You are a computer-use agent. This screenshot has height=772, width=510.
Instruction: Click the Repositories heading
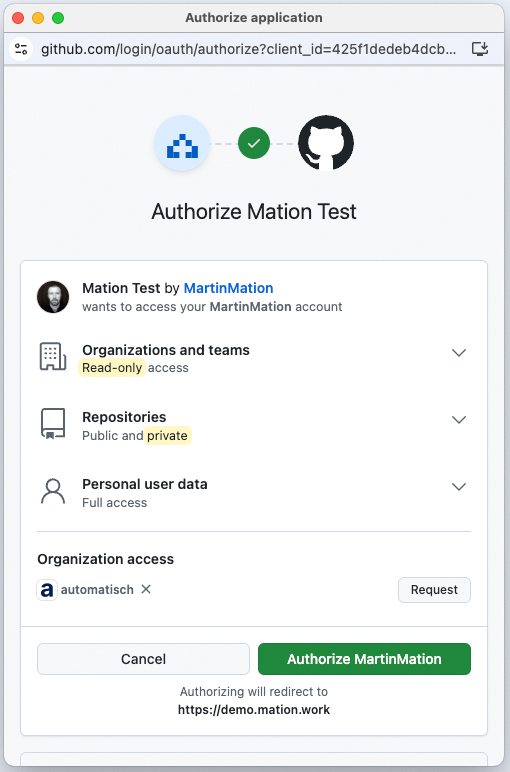[x=124, y=417]
